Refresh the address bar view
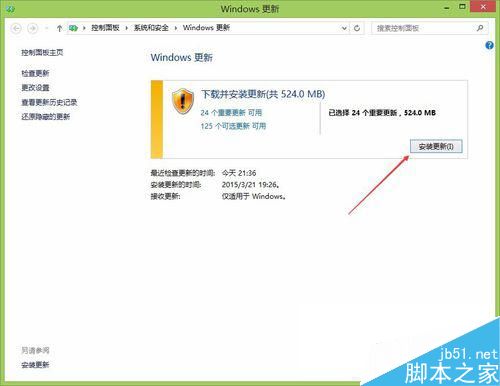Viewport: 500px width, 386px height. [x=357, y=28]
